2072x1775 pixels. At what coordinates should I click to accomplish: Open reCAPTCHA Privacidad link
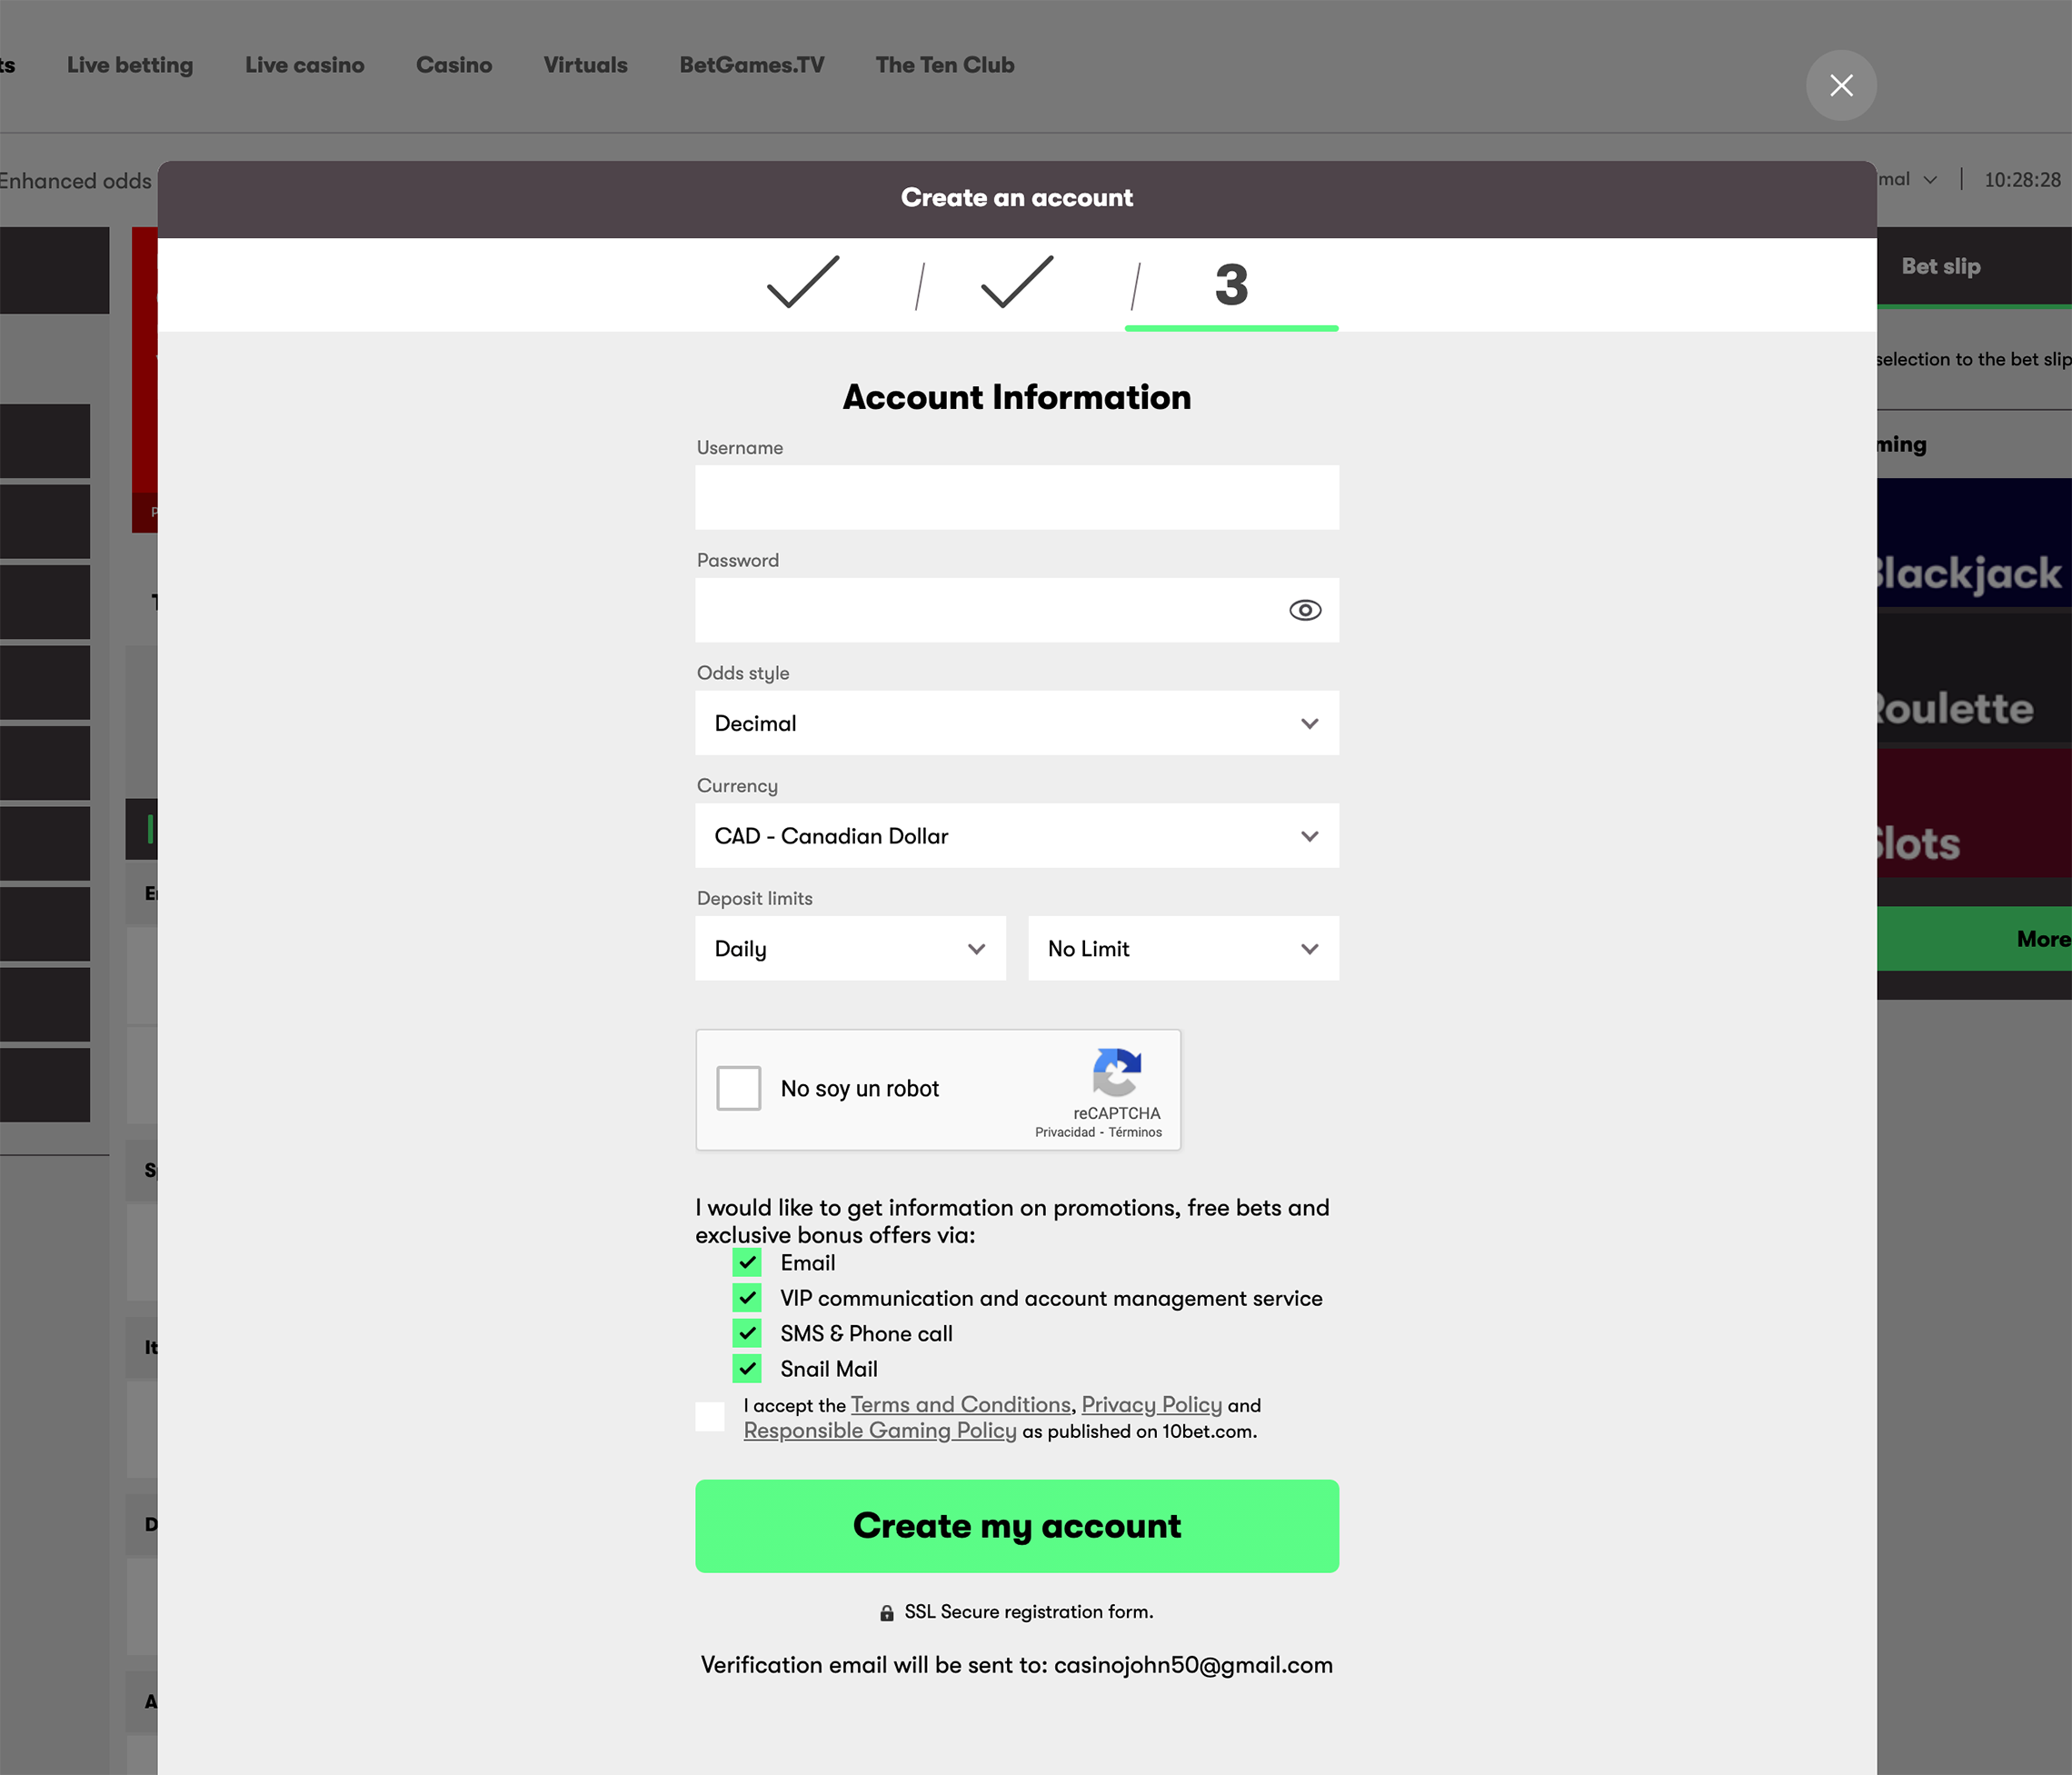[x=1065, y=1132]
